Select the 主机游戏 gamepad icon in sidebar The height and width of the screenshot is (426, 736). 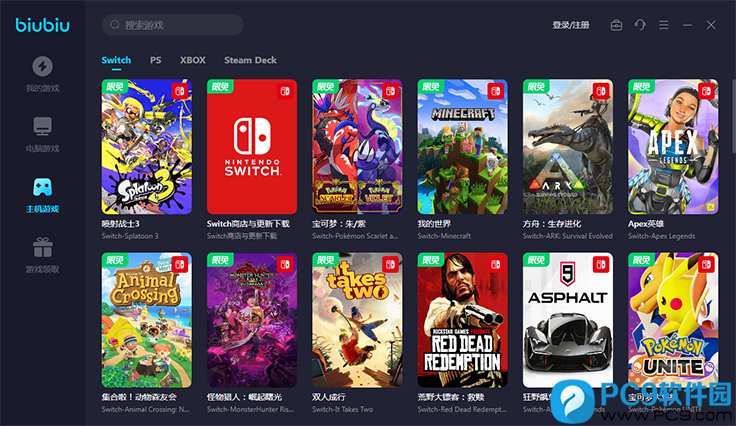[42, 187]
